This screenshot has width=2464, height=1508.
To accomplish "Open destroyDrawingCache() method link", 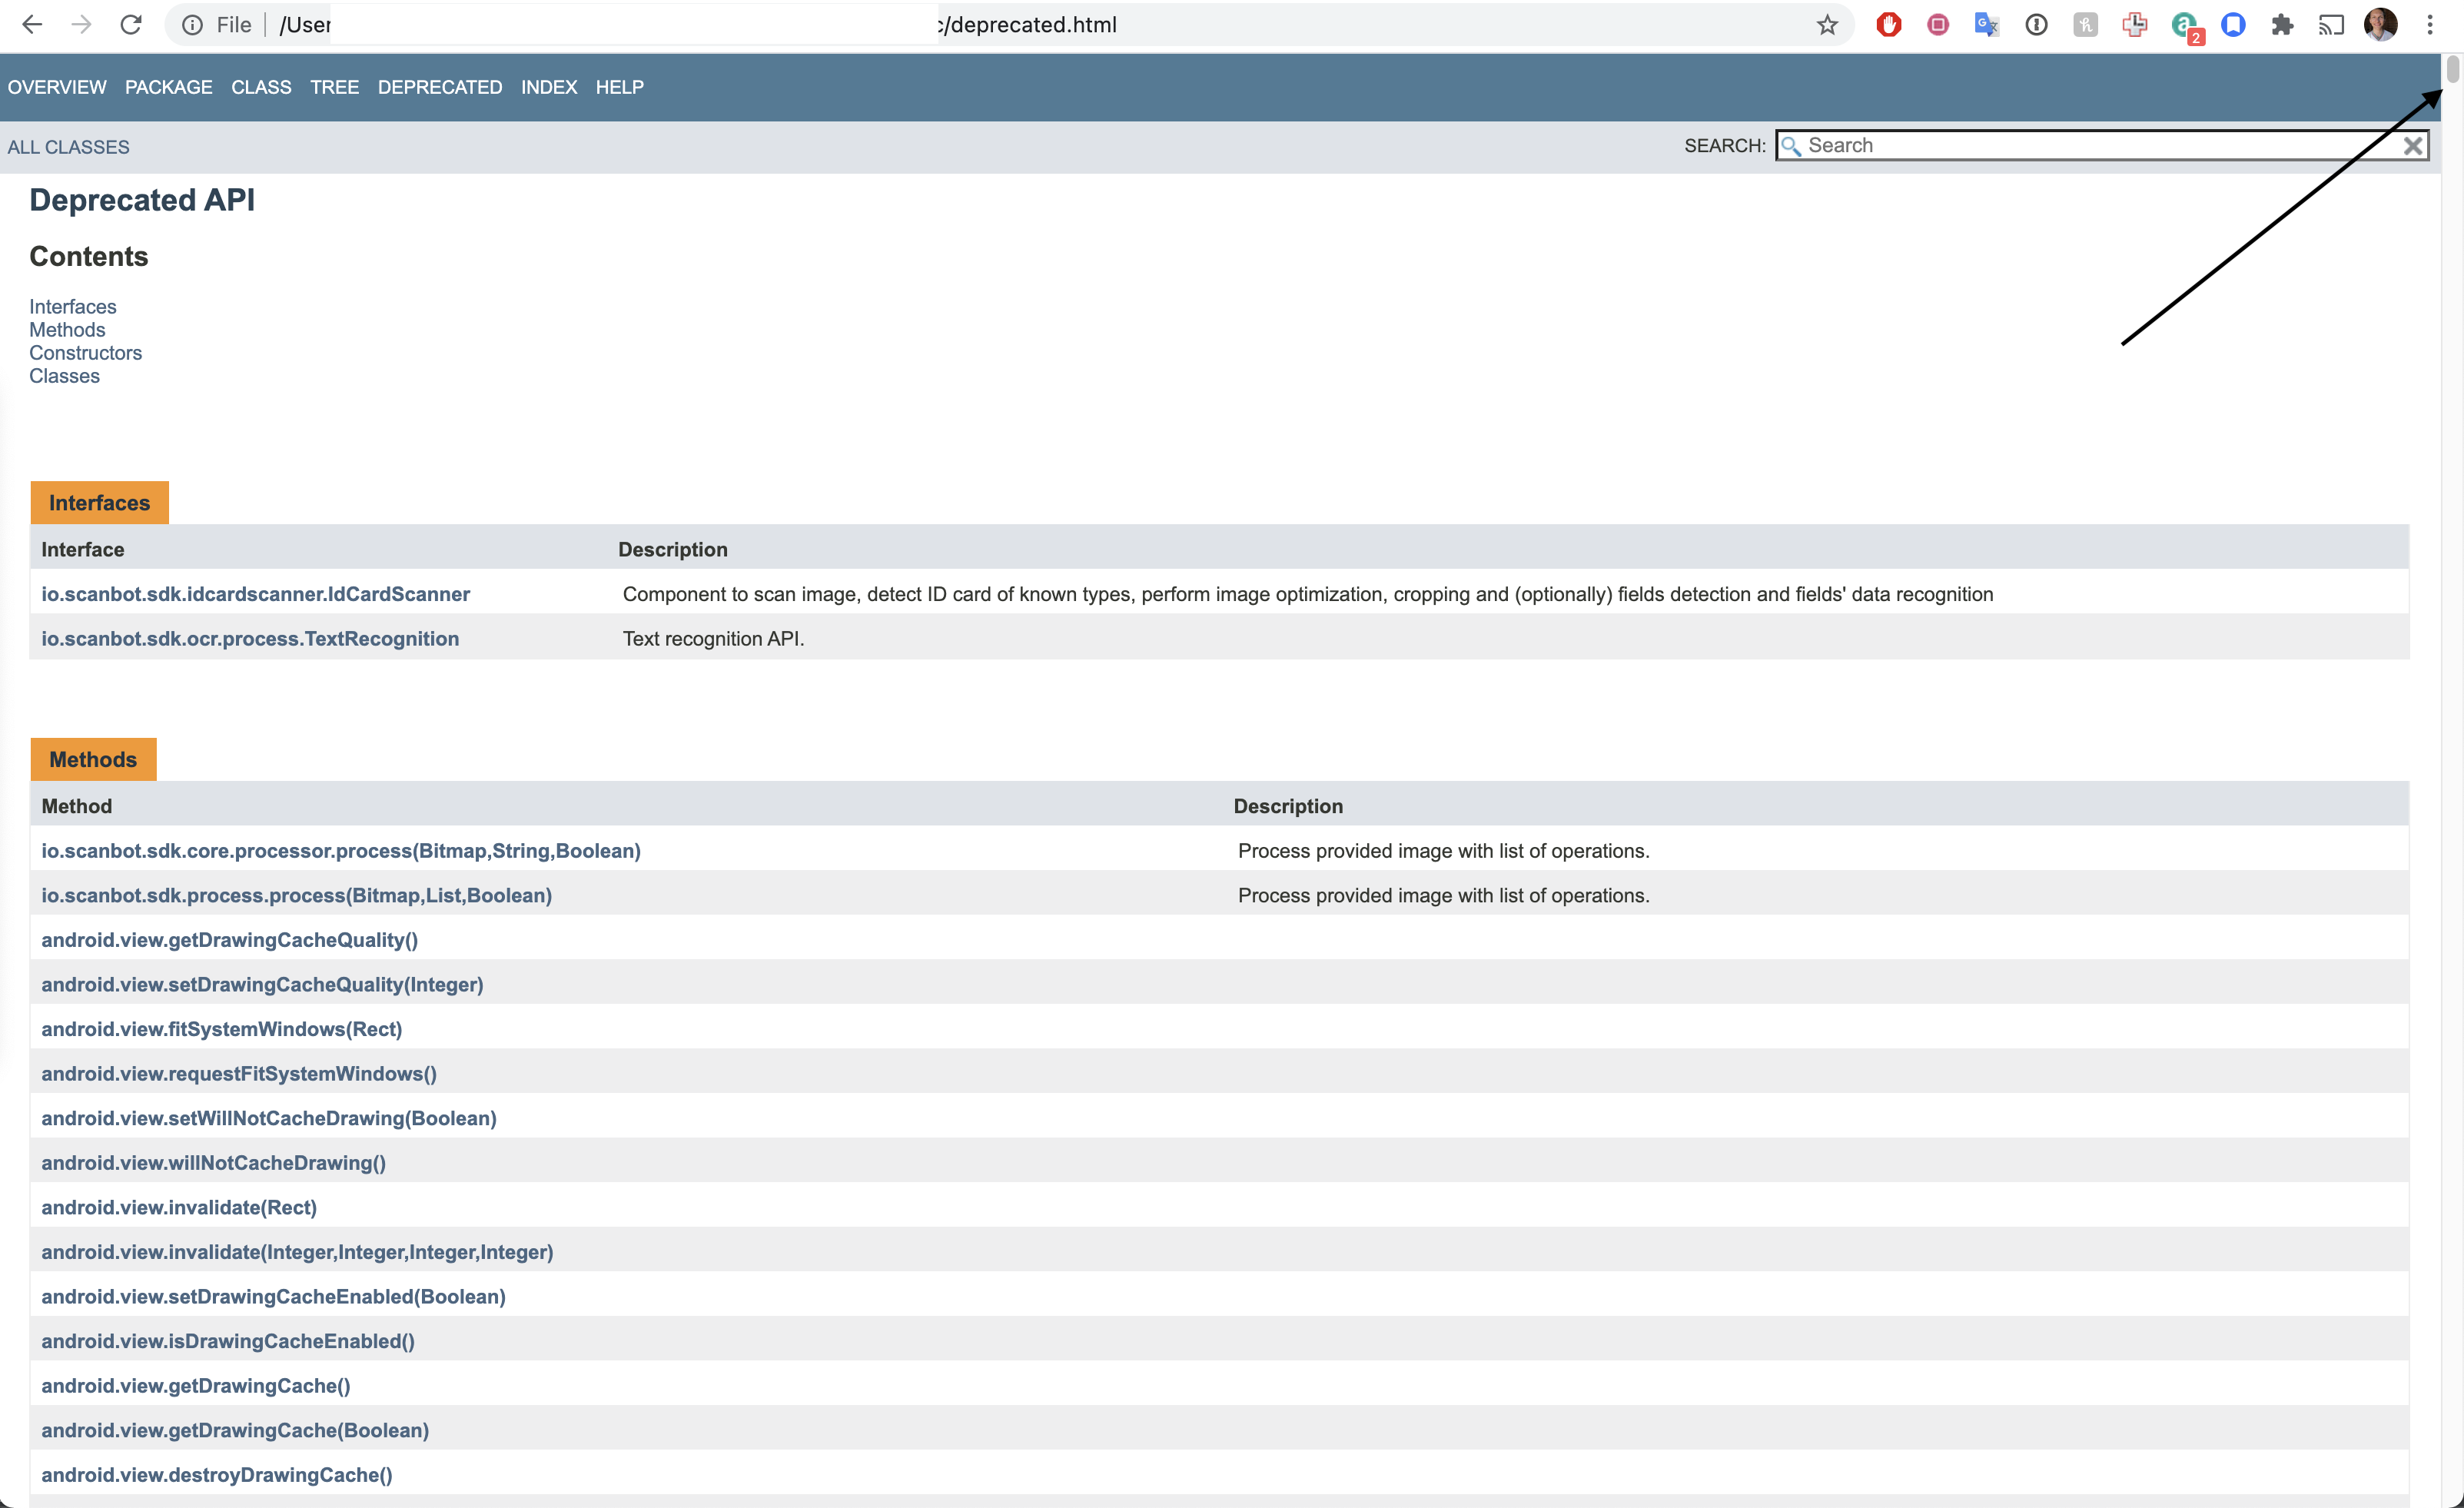I will (x=217, y=1475).
